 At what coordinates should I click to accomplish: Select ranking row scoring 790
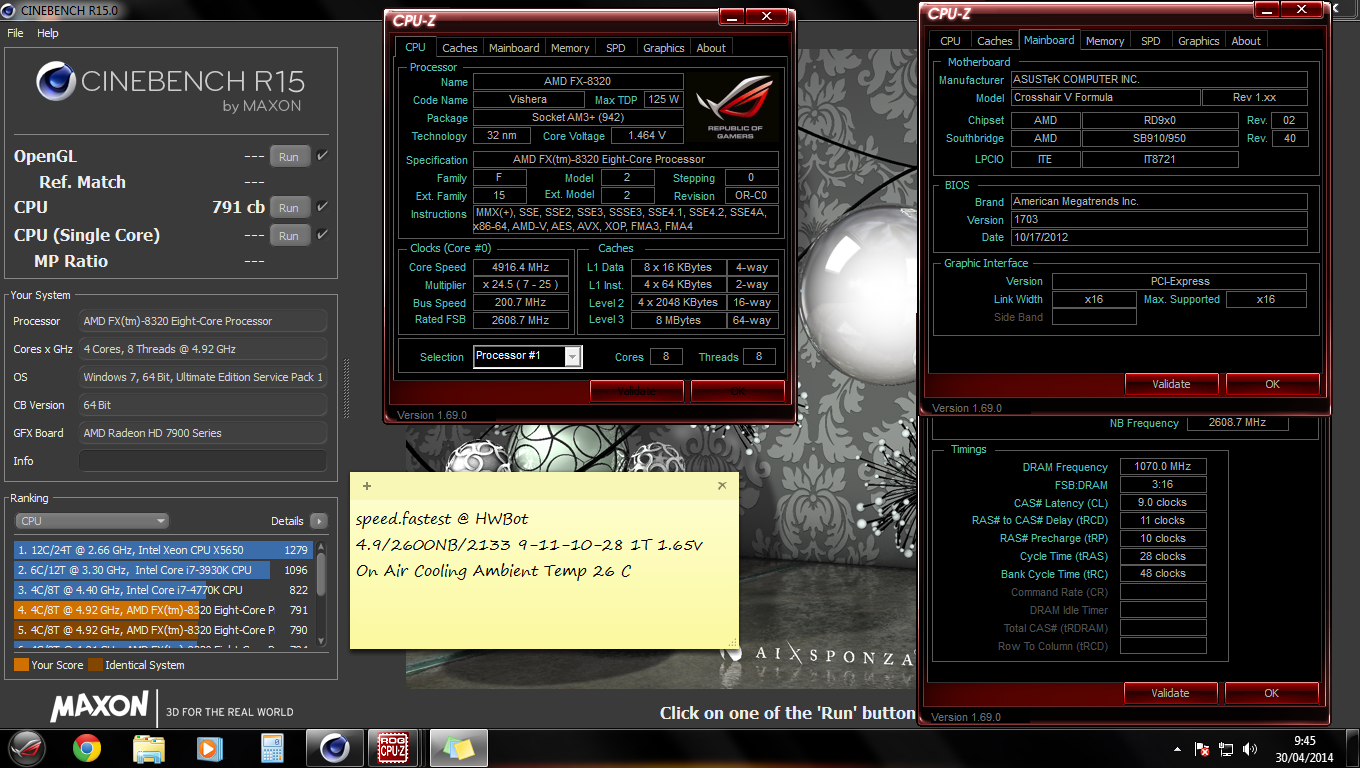point(164,630)
